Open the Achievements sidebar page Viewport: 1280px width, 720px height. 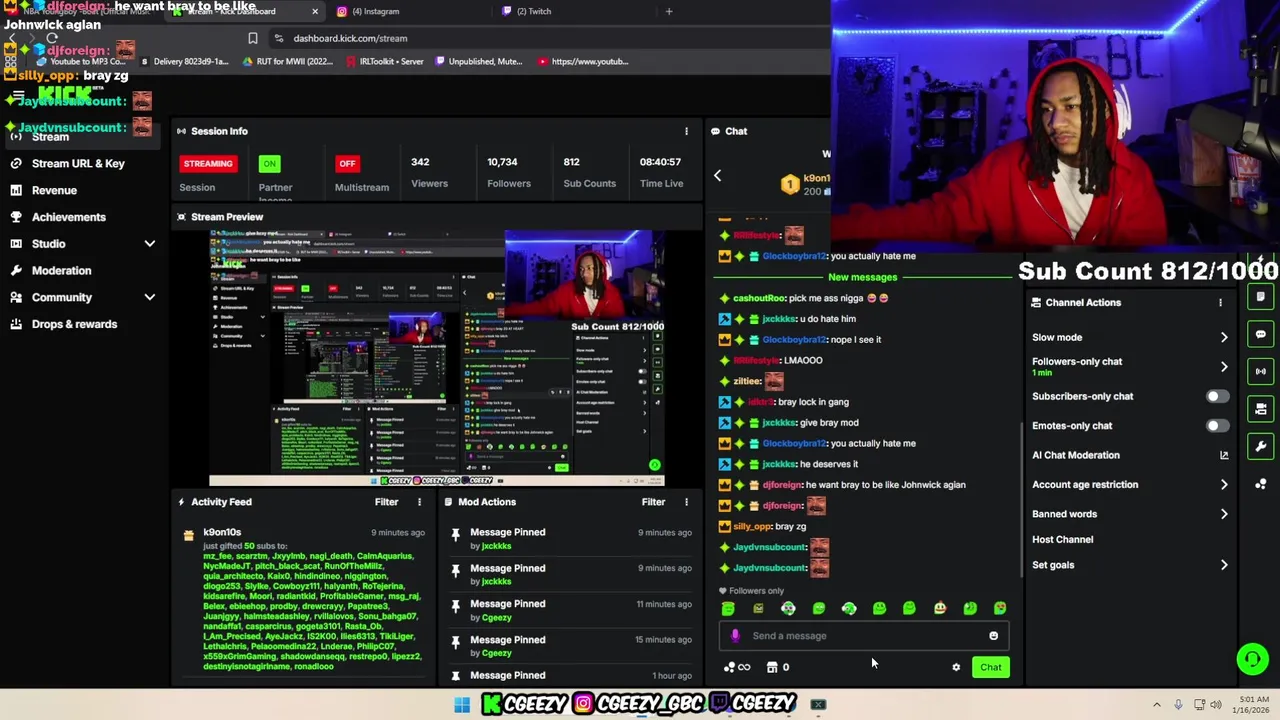(x=68, y=217)
